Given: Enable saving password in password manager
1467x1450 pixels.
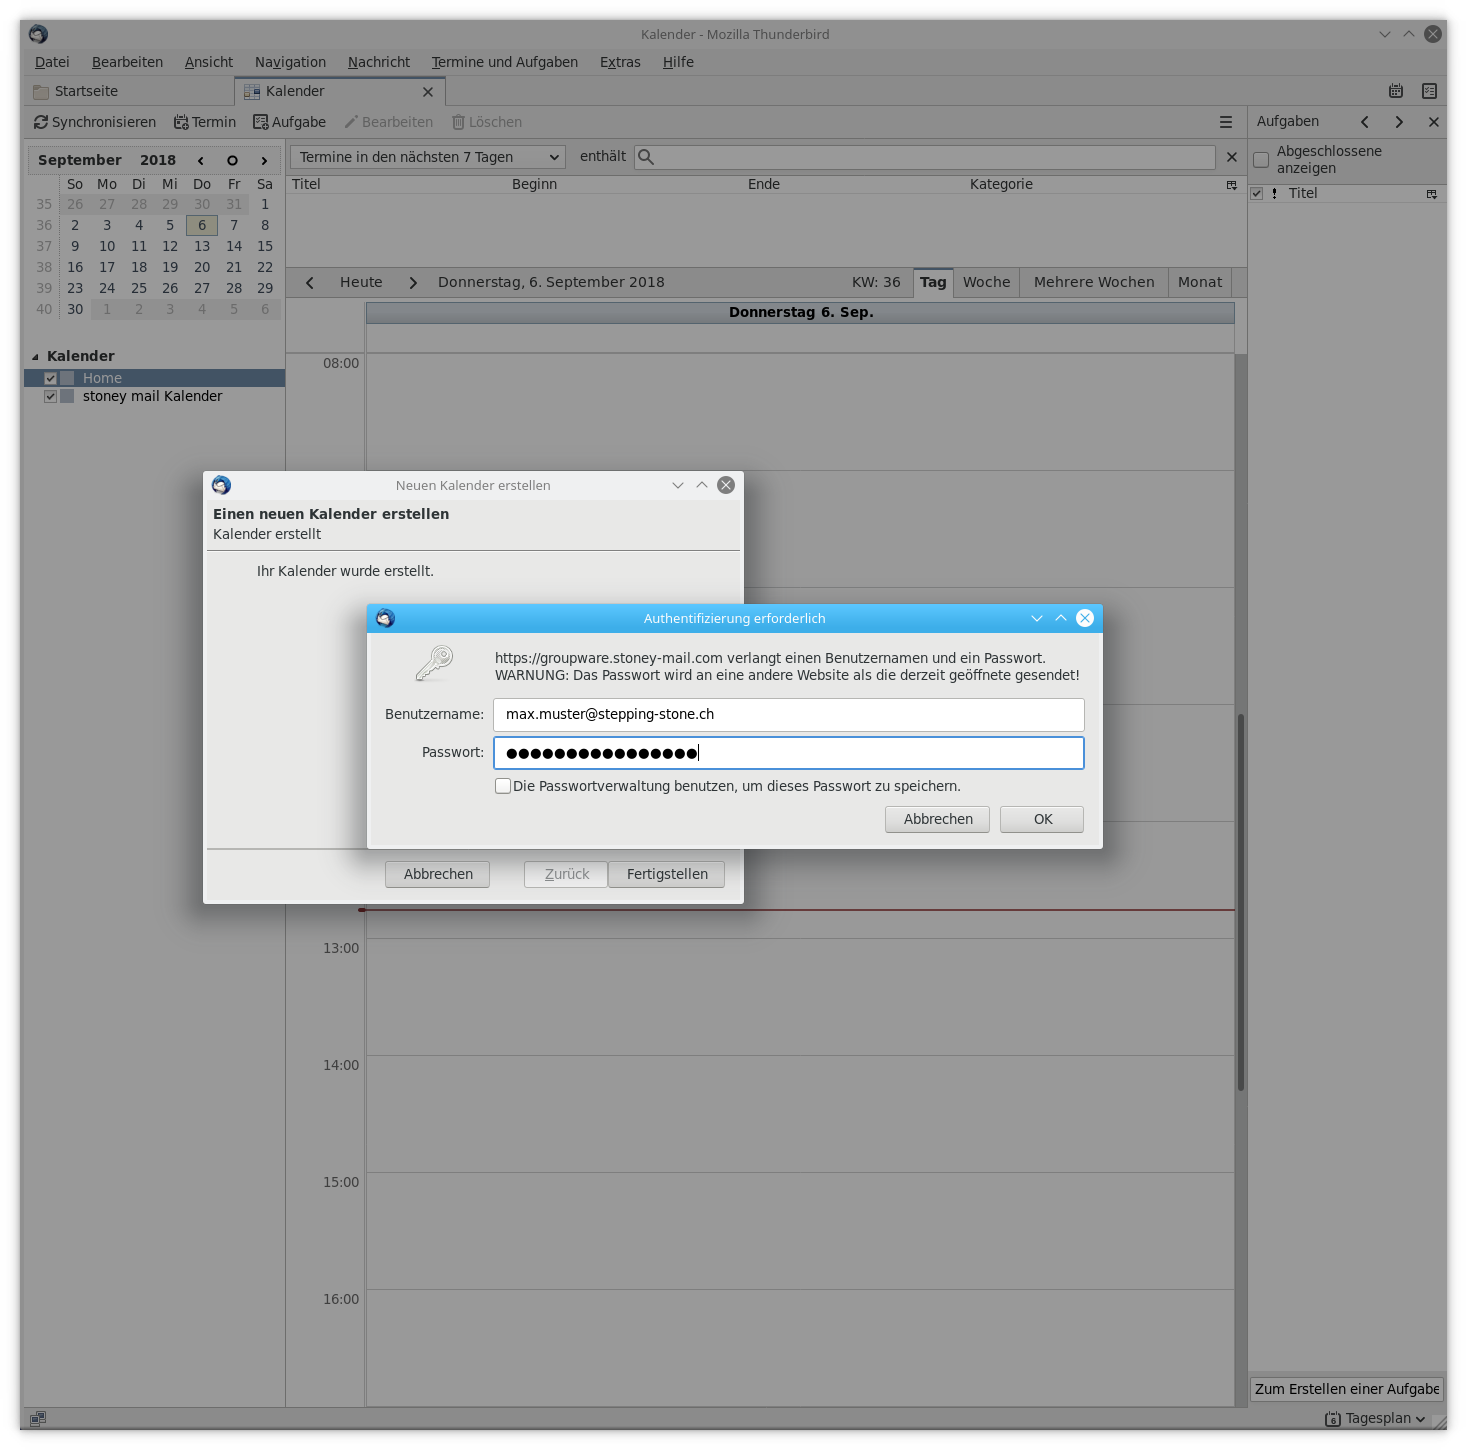Looking at the screenshot, I should pyautogui.click(x=503, y=786).
